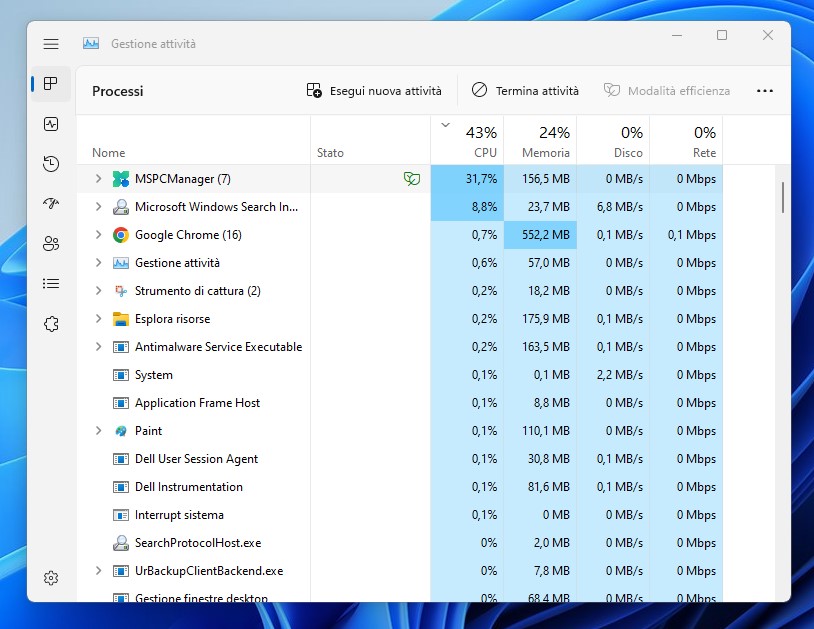Select the System process row
Image resolution: width=814 pixels, height=629 pixels.
pos(400,375)
